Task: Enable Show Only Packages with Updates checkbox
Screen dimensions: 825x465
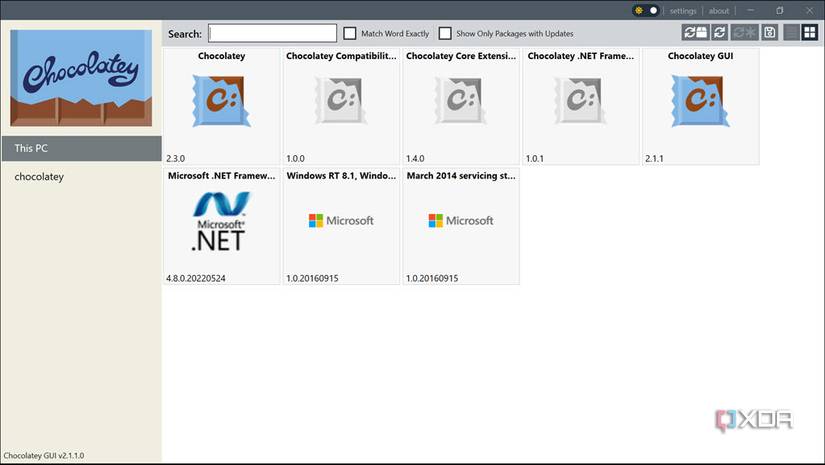Action: [x=445, y=33]
